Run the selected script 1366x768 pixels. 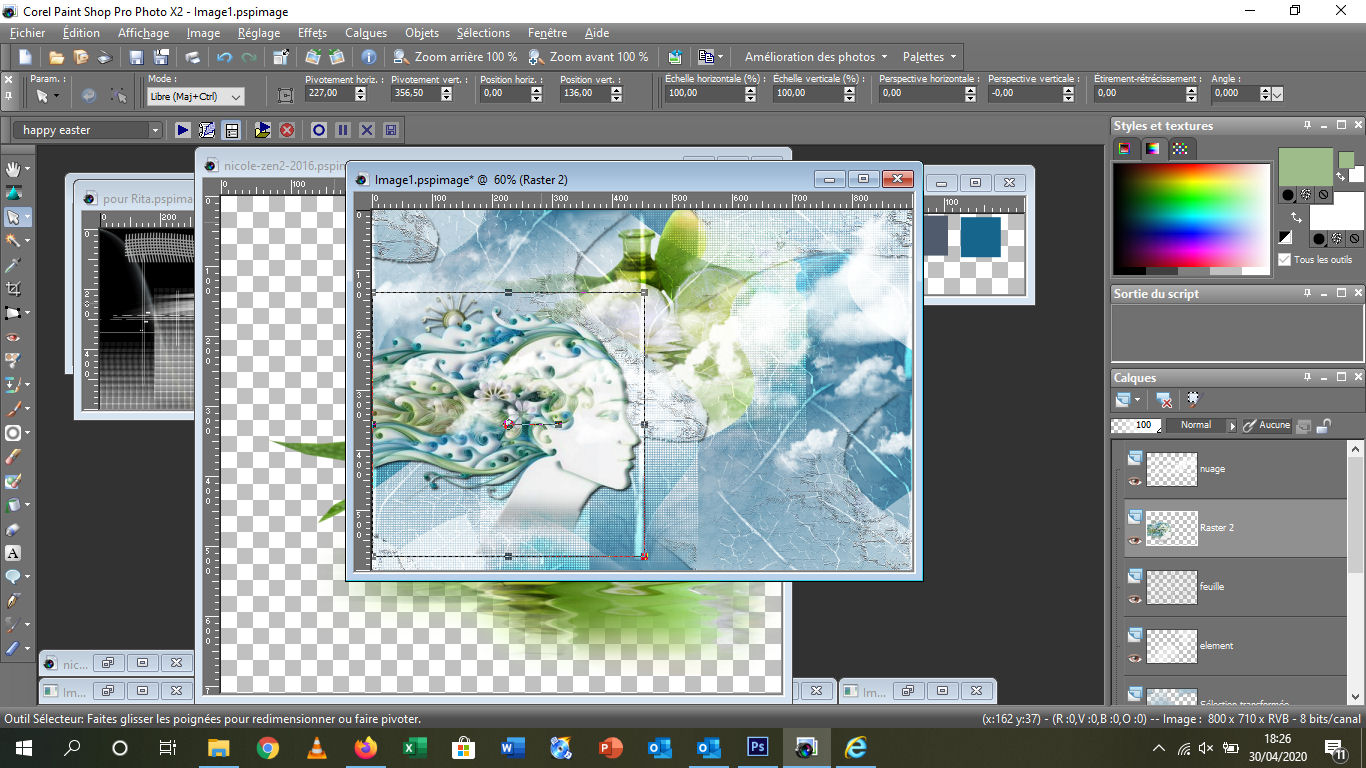tap(183, 130)
